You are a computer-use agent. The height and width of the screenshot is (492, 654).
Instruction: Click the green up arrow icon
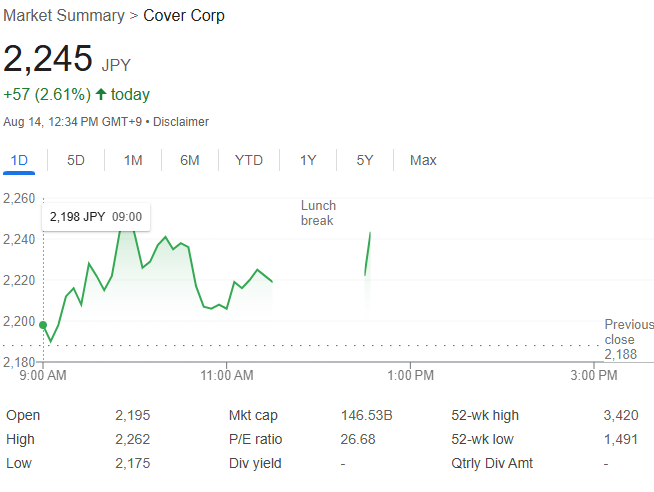click(101, 95)
